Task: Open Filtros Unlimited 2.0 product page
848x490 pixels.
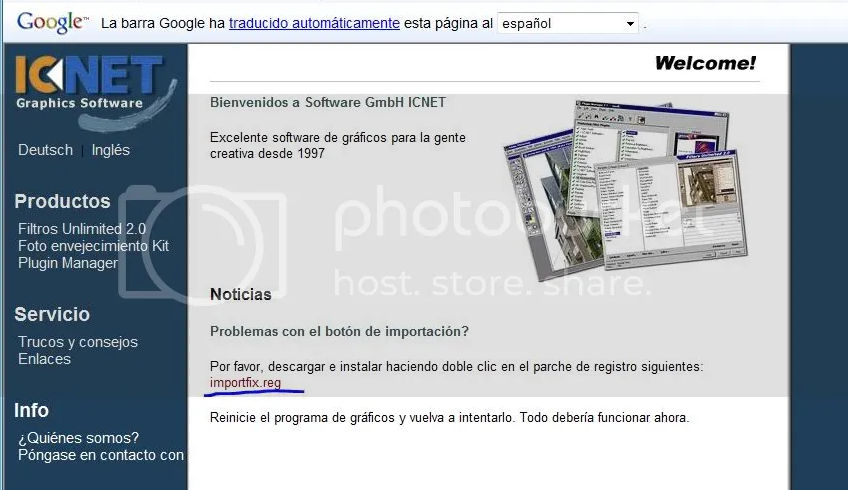Action: point(82,229)
